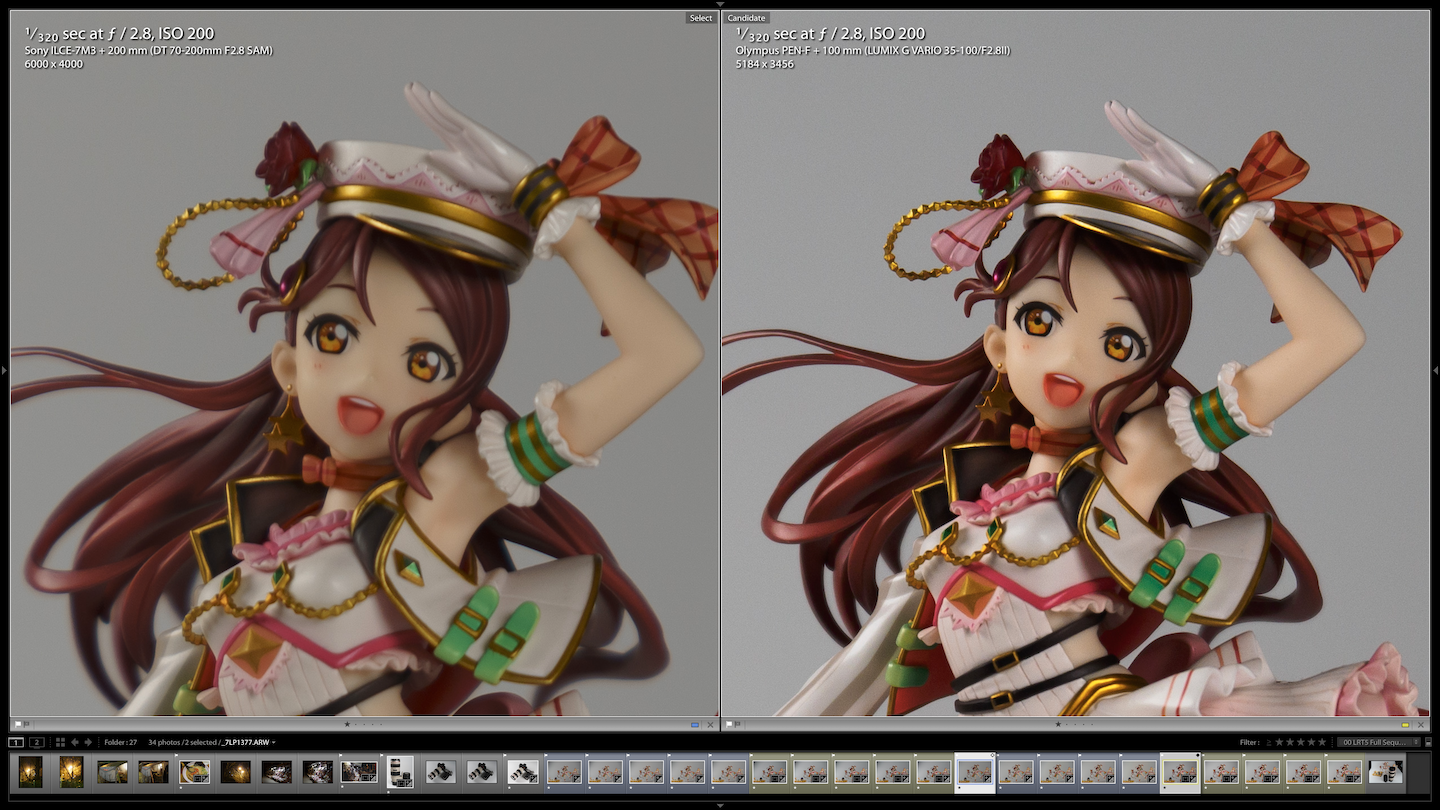Click the 'Folder : 27' source text
This screenshot has height=810, width=1440.
(120, 742)
